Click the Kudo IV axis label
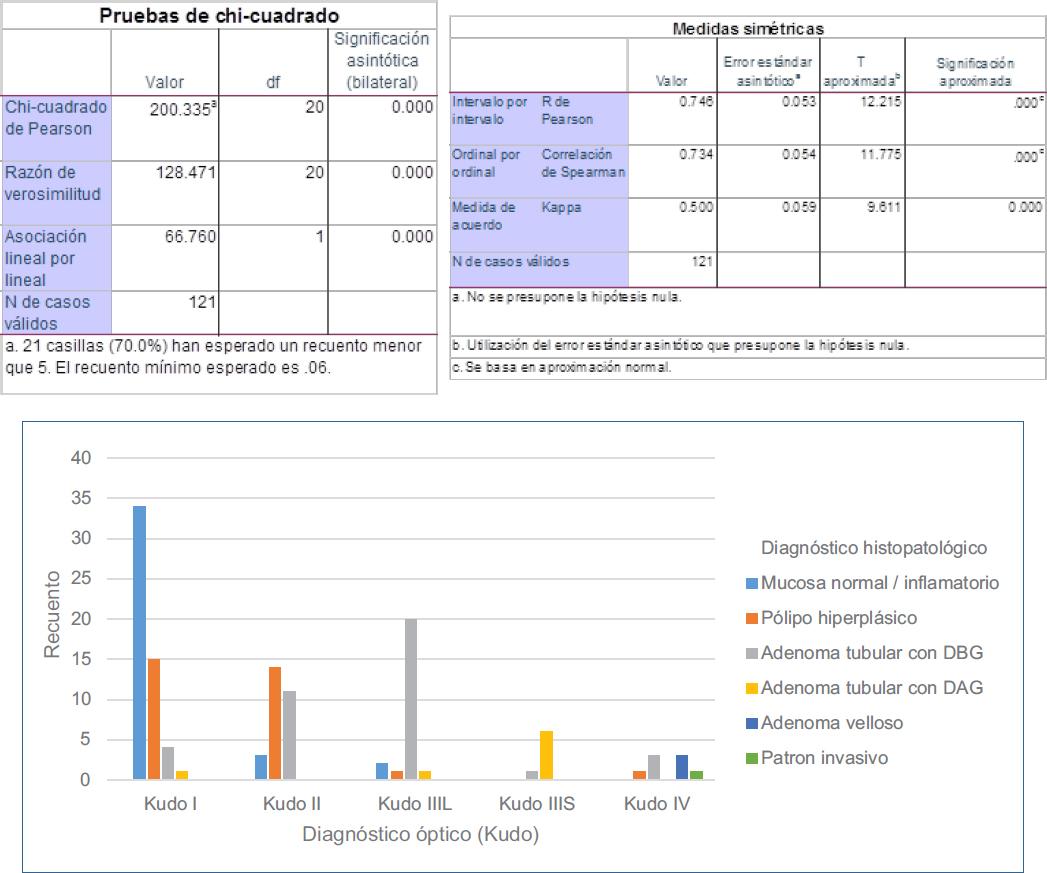Image resolution: width=1047 pixels, height=873 pixels. click(656, 804)
